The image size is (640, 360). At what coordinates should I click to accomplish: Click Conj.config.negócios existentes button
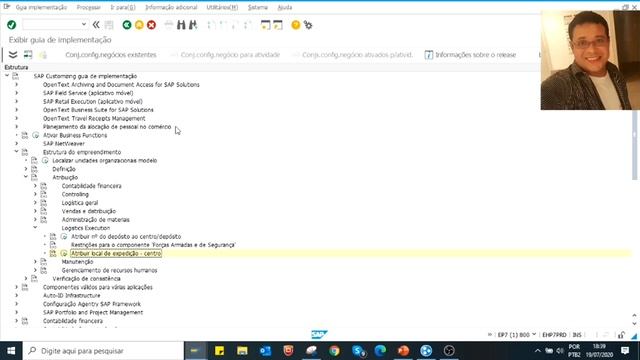tap(111, 55)
